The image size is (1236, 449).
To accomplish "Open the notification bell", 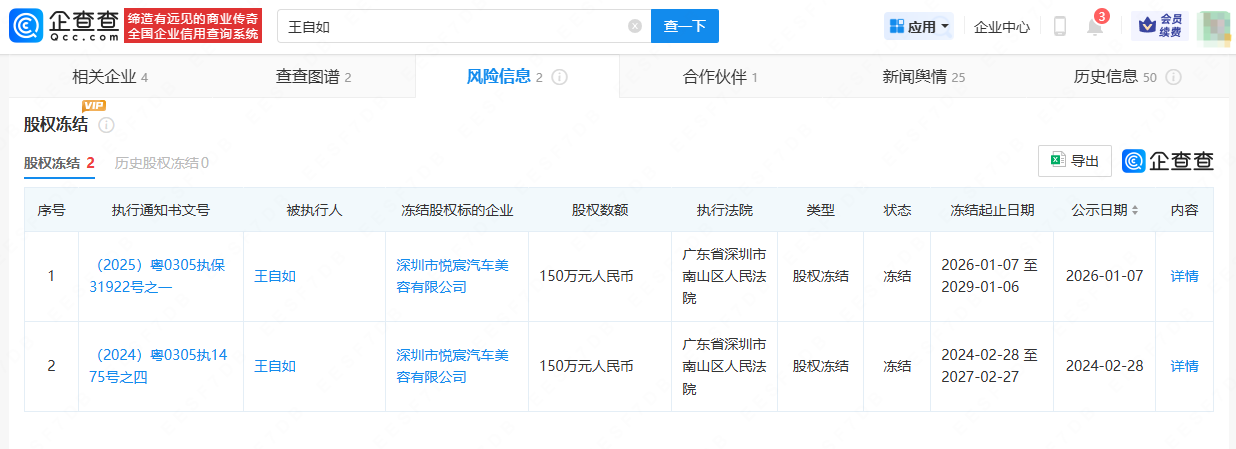I will tap(1095, 27).
